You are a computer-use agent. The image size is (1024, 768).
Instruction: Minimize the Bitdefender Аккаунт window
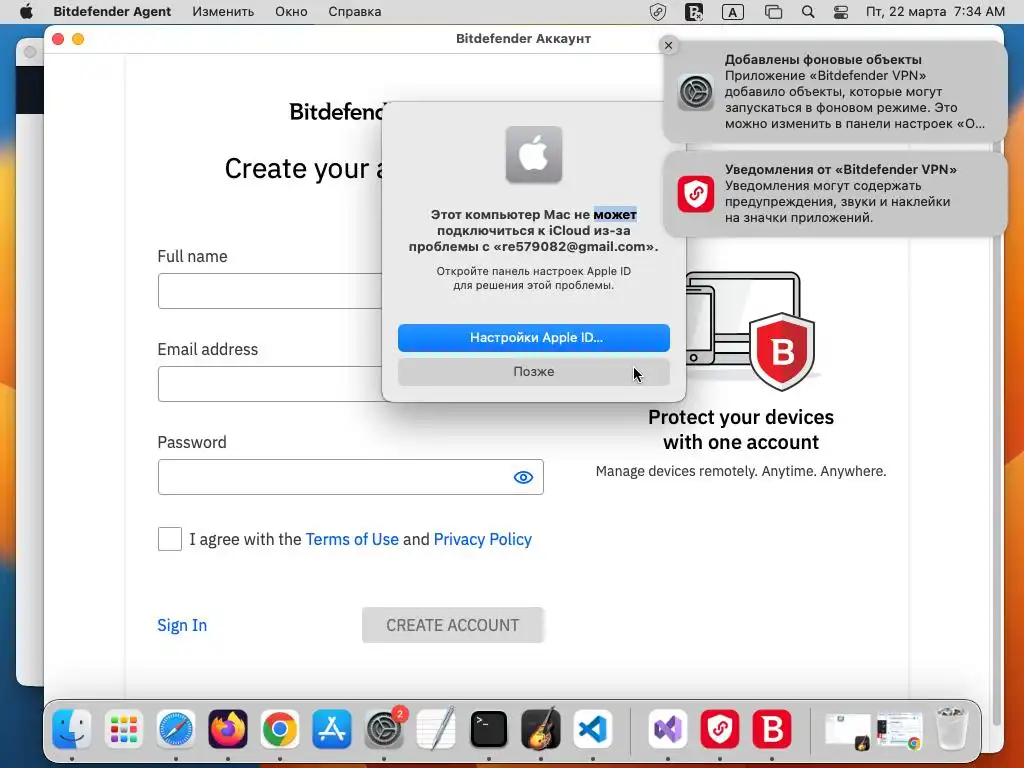[x=78, y=39]
